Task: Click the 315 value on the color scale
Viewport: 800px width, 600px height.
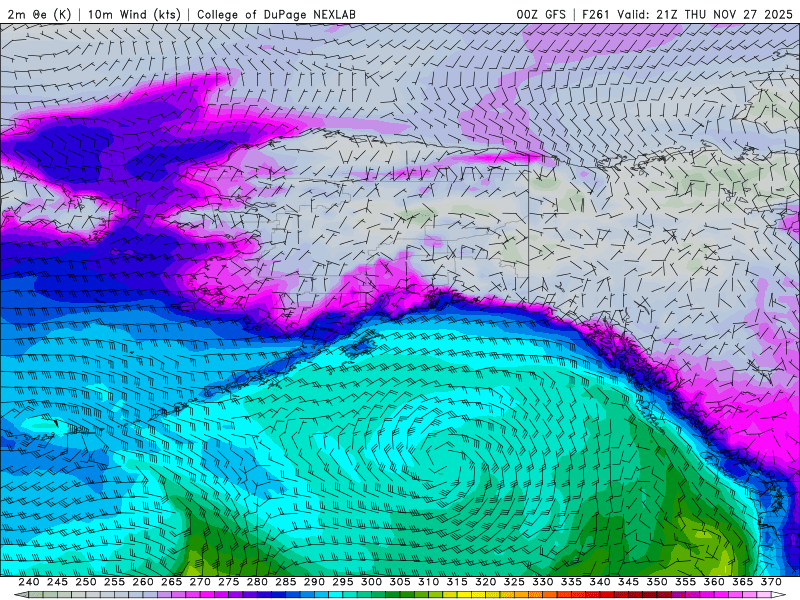Action: (457, 582)
